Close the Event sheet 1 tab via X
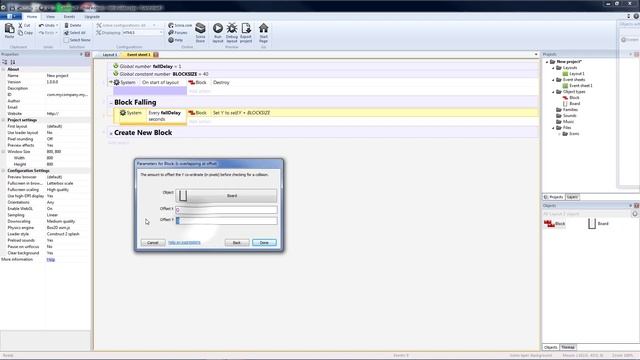Screen dimensions: 640x360 click(x=156, y=55)
